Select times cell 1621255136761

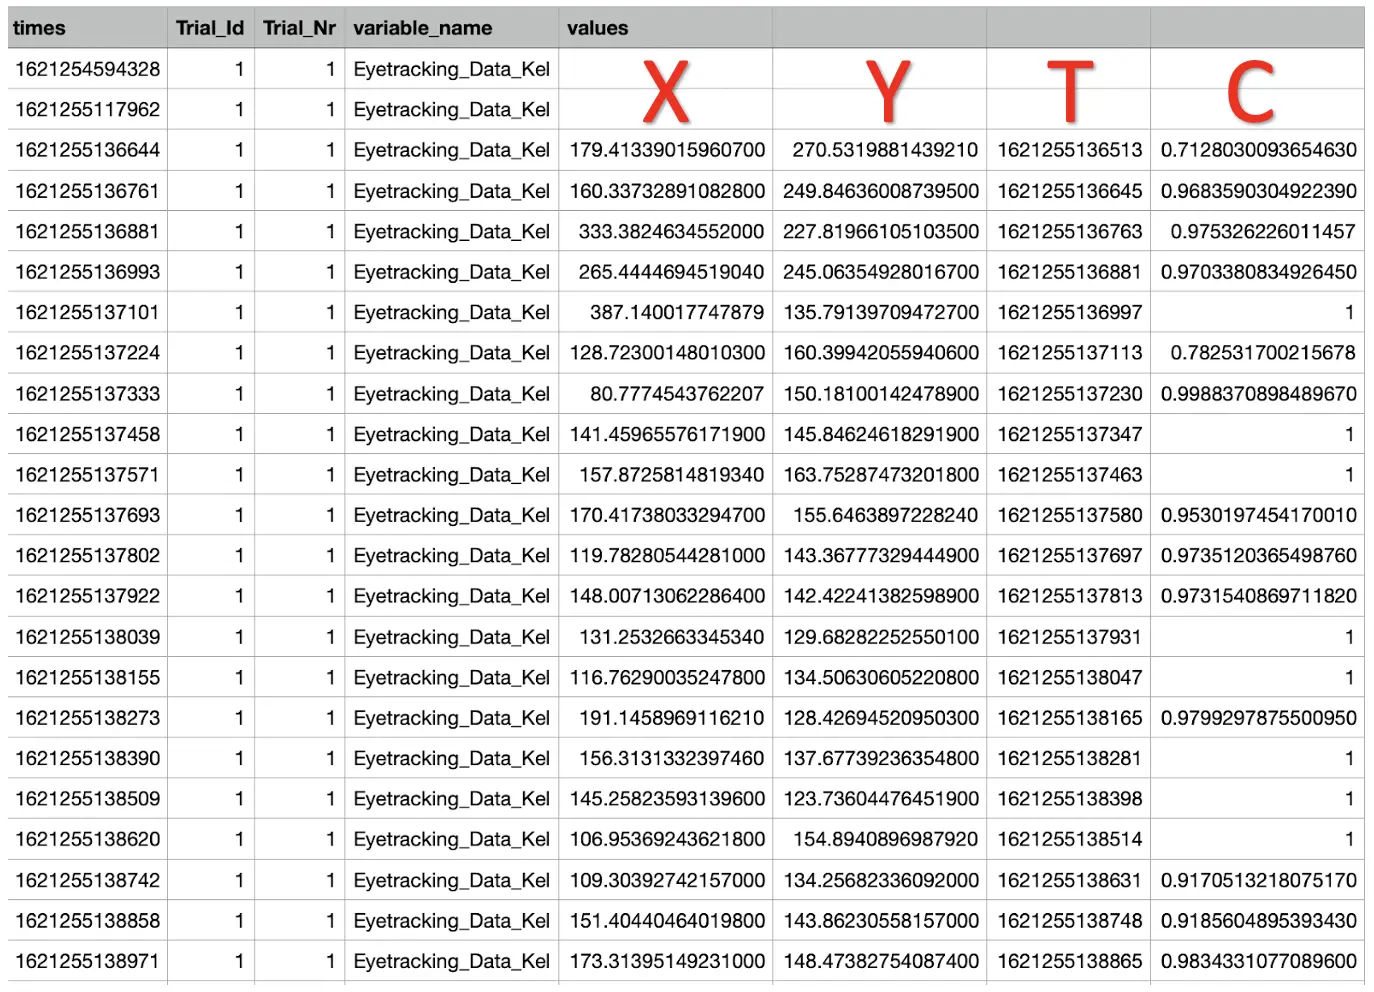click(87, 191)
